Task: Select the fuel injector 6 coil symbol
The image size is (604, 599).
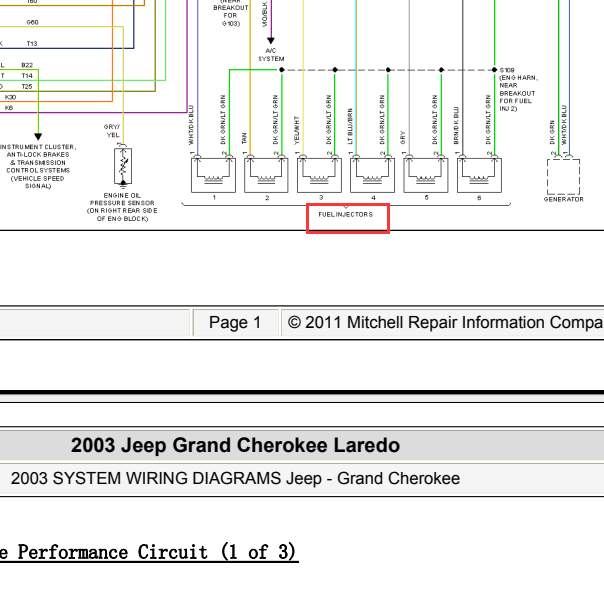Action: (x=479, y=175)
